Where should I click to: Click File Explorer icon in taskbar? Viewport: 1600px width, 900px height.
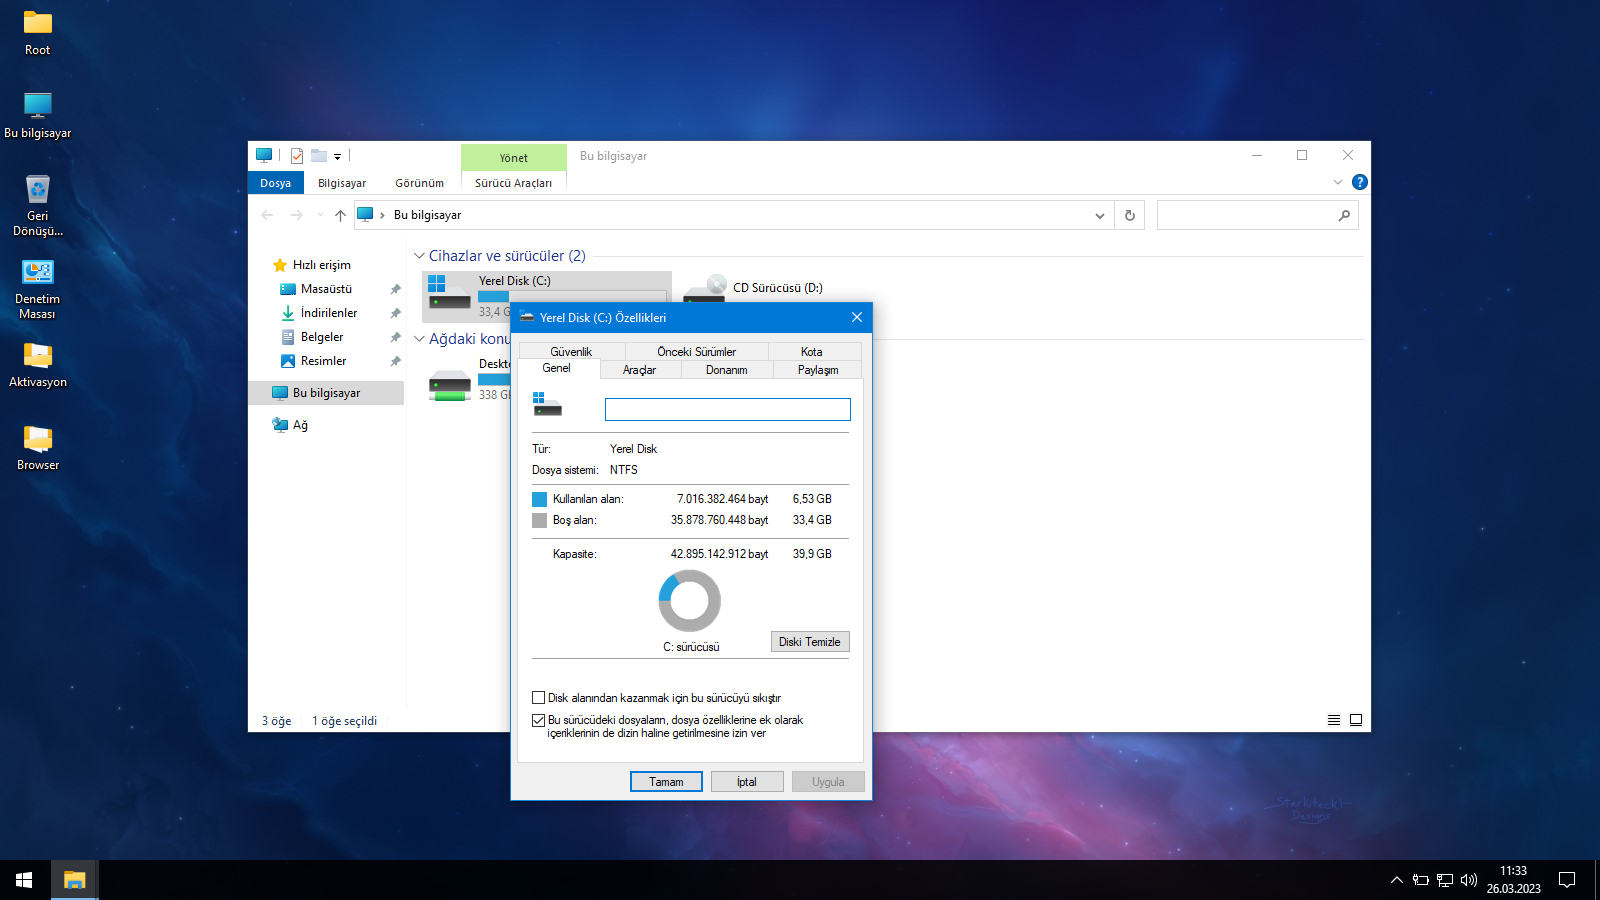[x=74, y=880]
